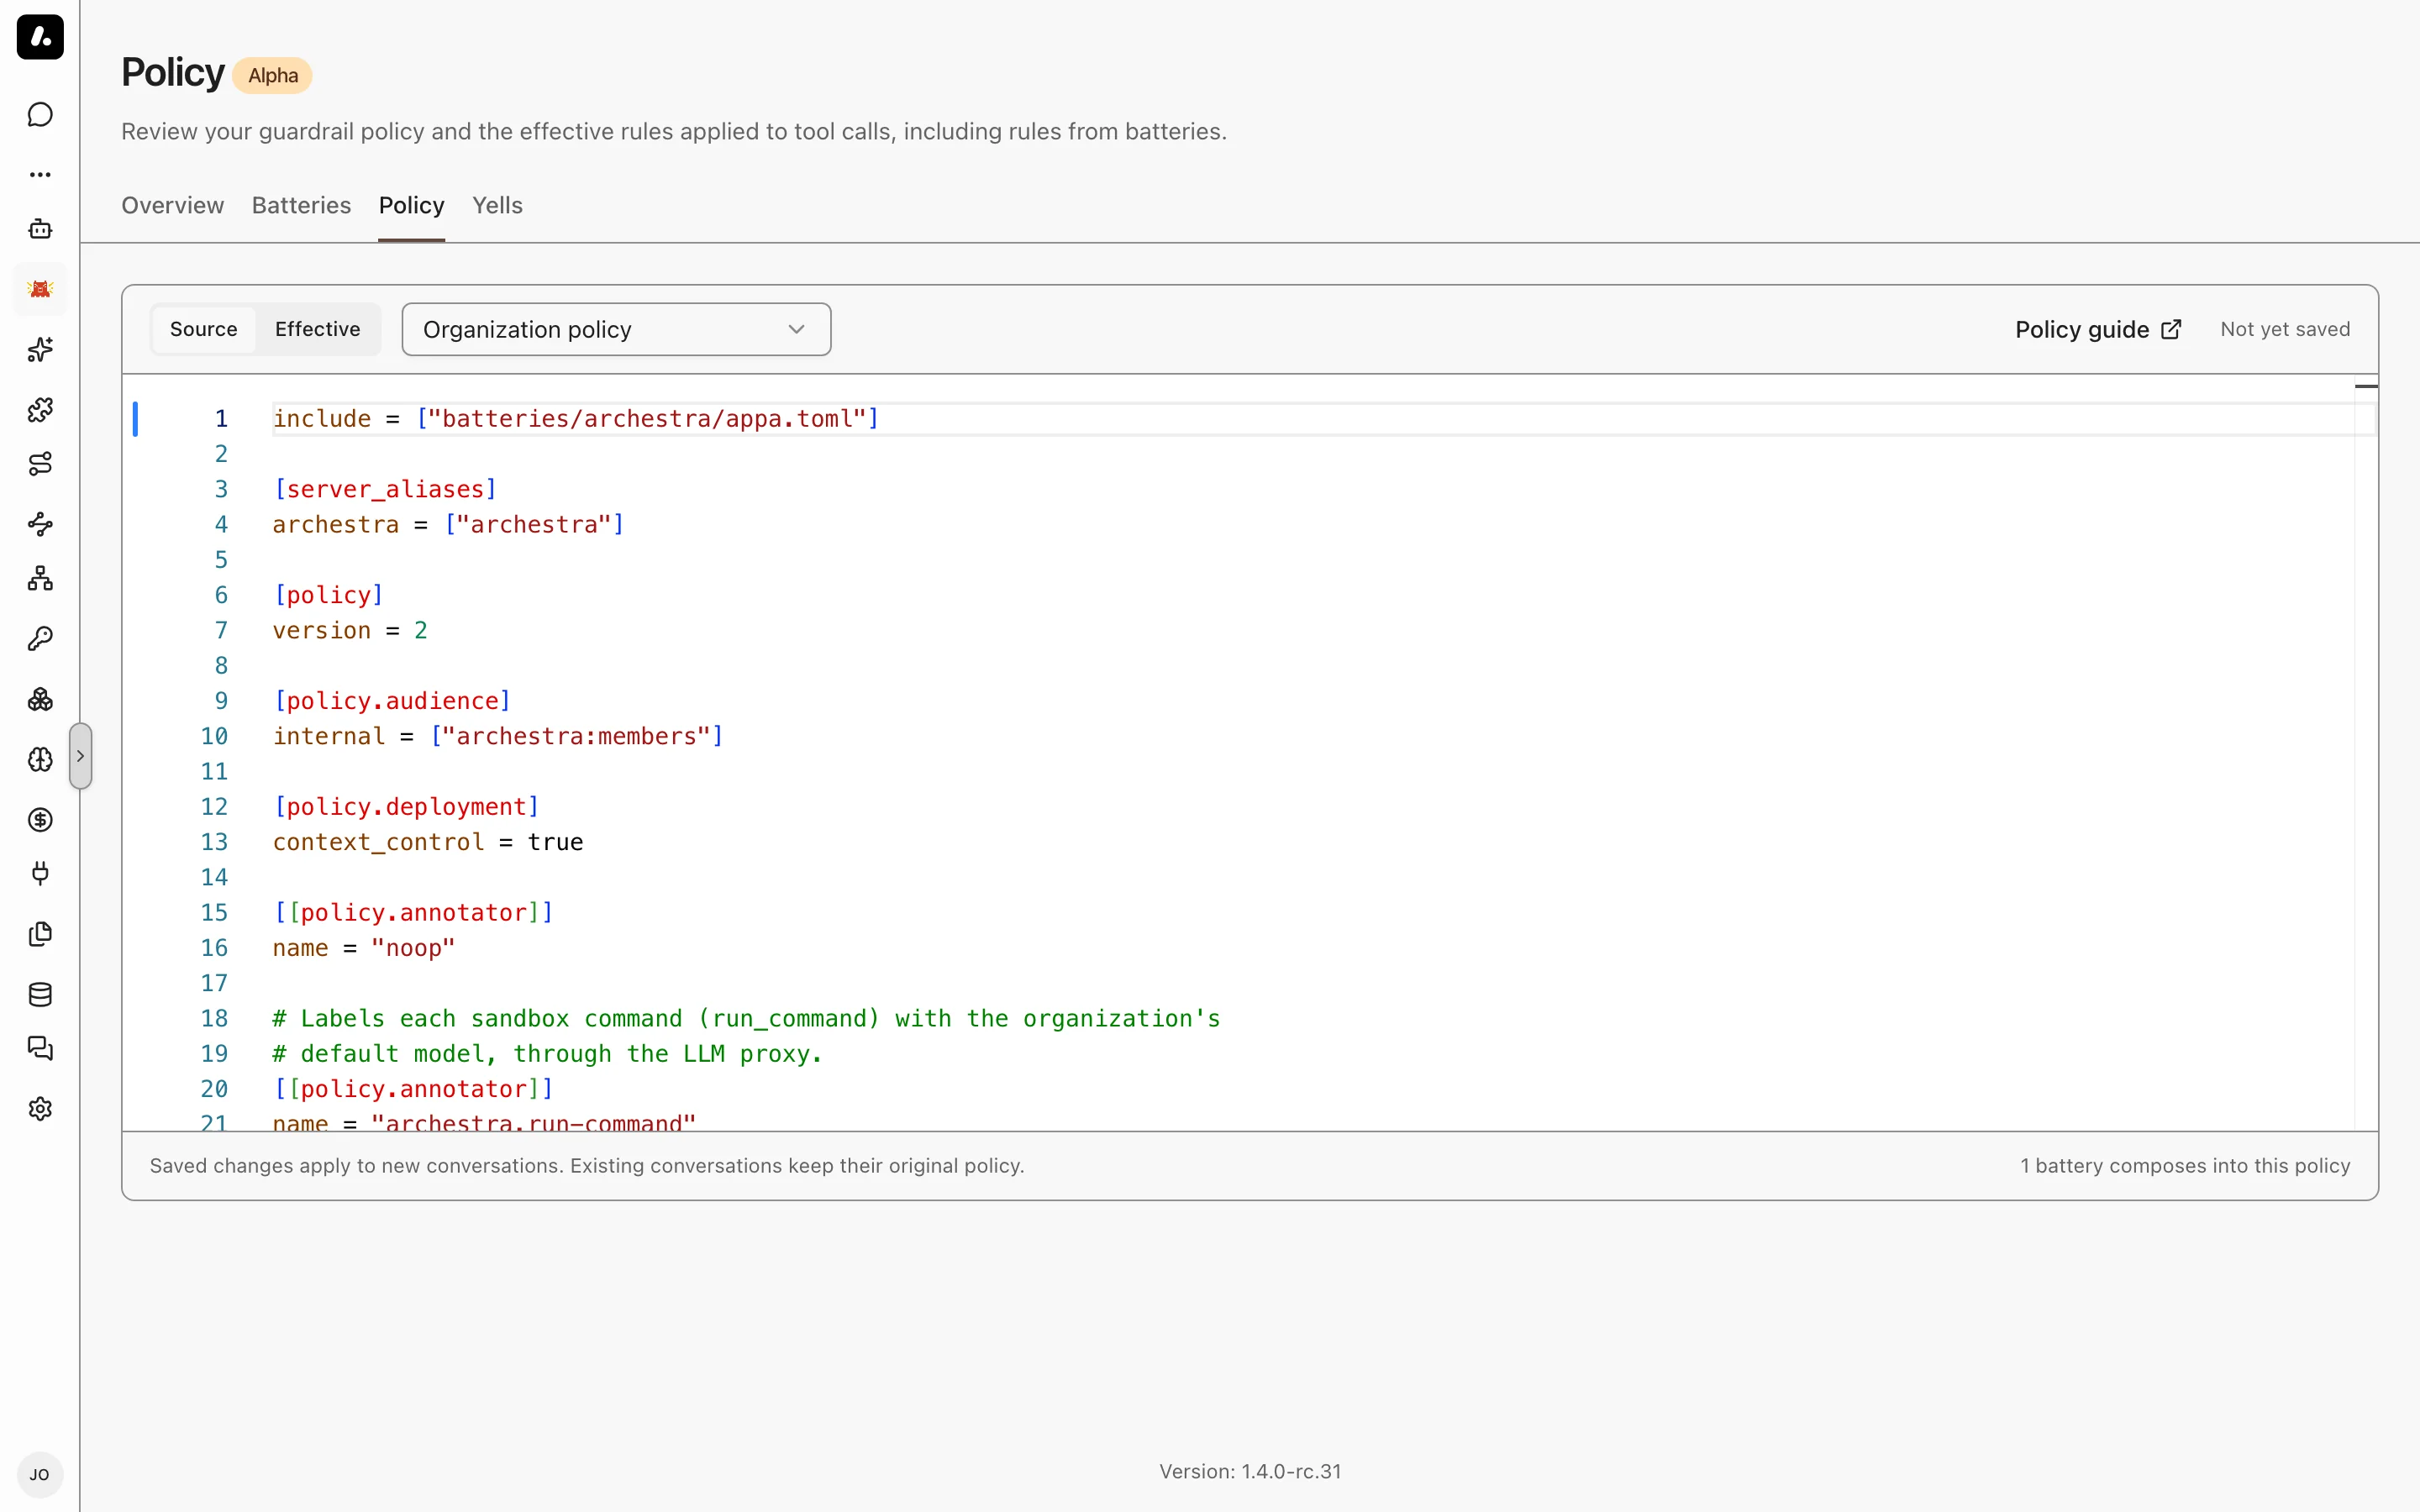This screenshot has height=1512, width=2420.
Task: Open the JO user avatar menu
Action: point(40,1475)
